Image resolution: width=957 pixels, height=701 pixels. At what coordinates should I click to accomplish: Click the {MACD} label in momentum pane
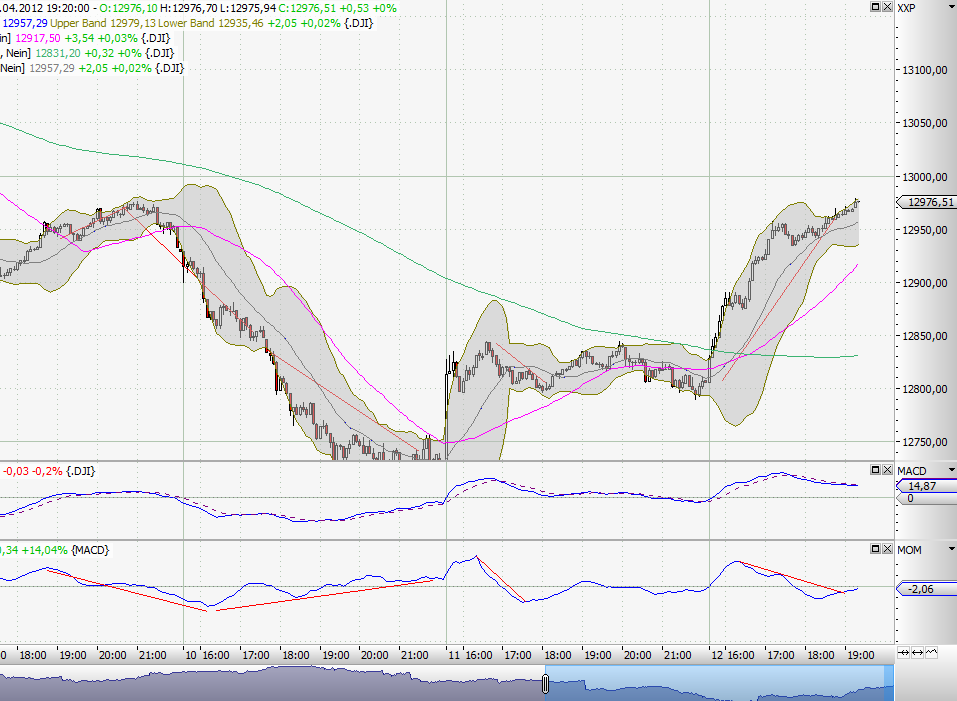coord(90,550)
